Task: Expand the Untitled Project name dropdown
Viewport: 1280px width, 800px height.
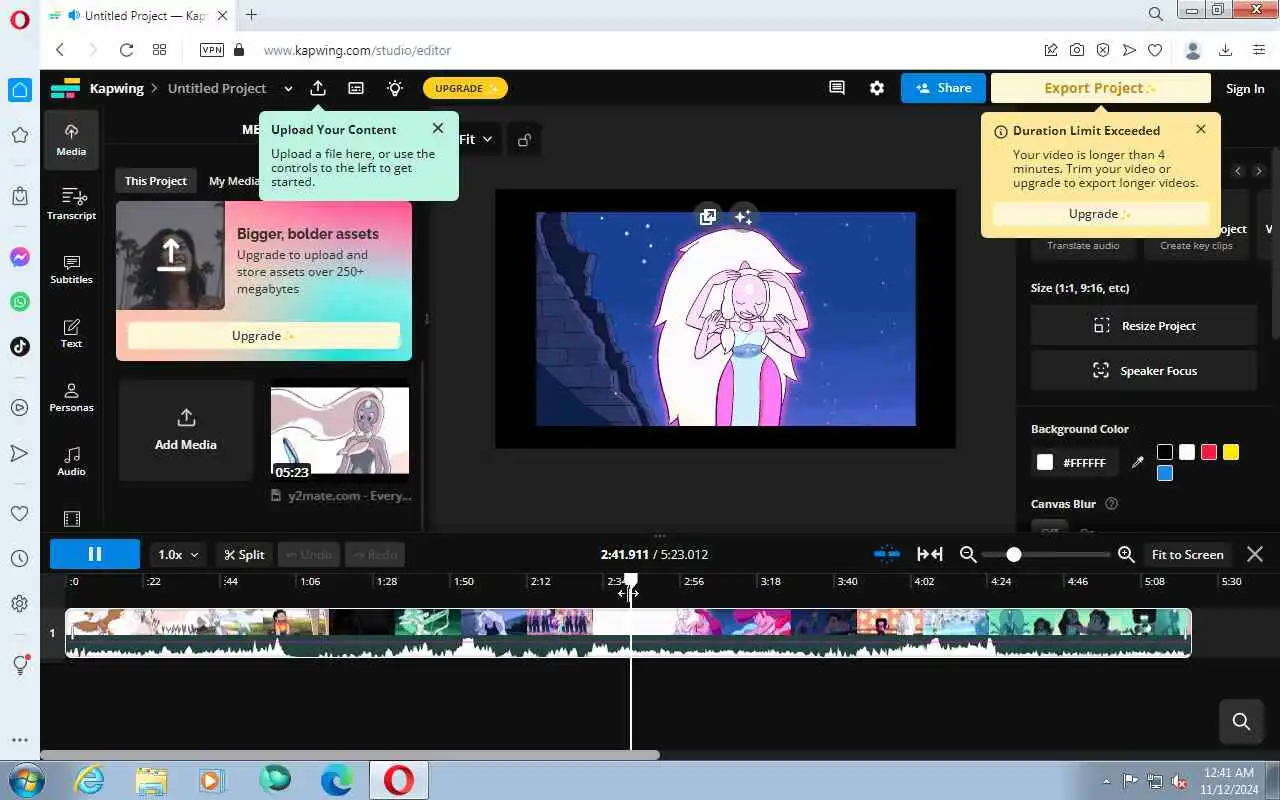Action: tap(288, 89)
